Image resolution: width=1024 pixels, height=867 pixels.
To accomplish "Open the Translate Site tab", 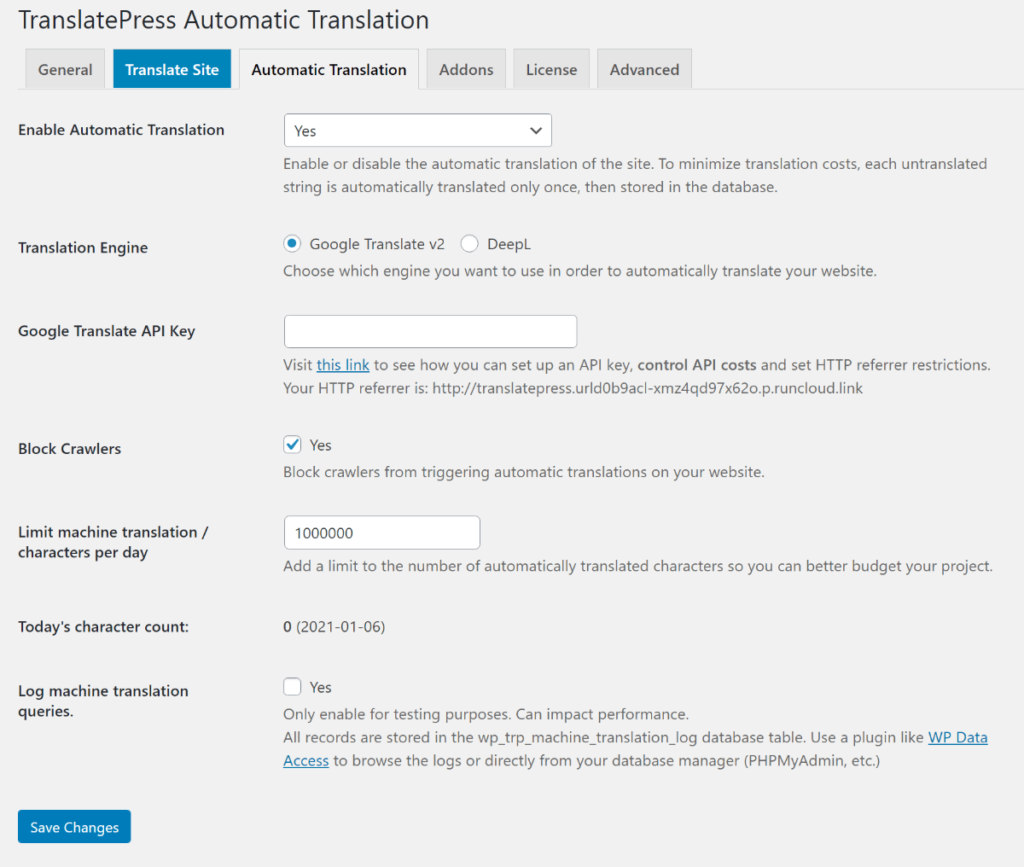I will (171, 69).
